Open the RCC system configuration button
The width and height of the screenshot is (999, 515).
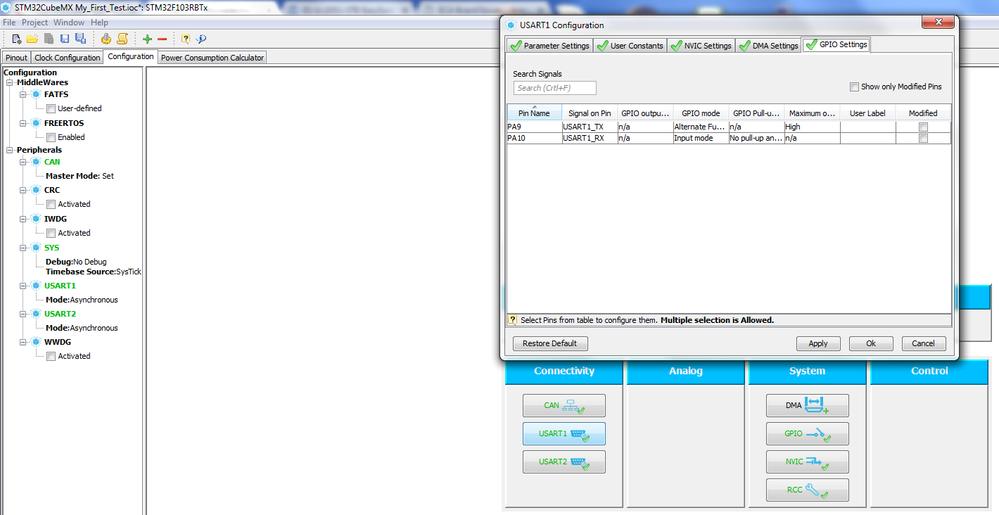point(807,490)
